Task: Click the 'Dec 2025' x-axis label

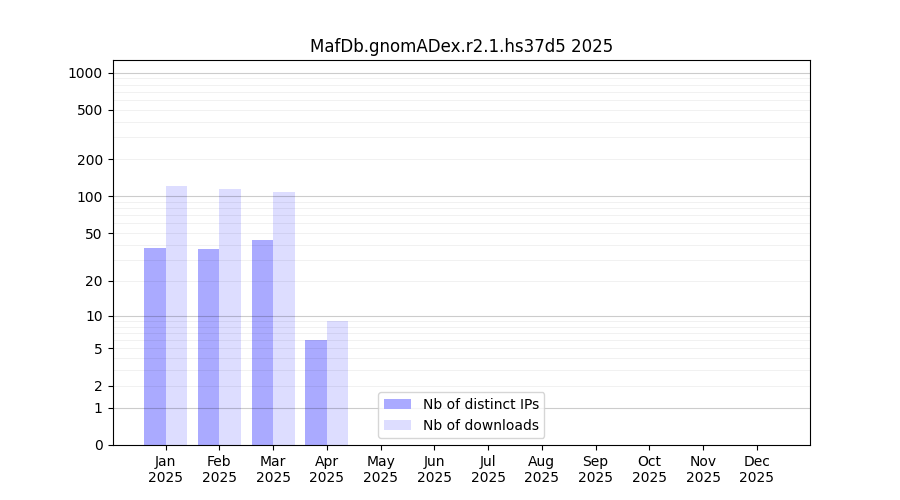Action: click(756, 469)
